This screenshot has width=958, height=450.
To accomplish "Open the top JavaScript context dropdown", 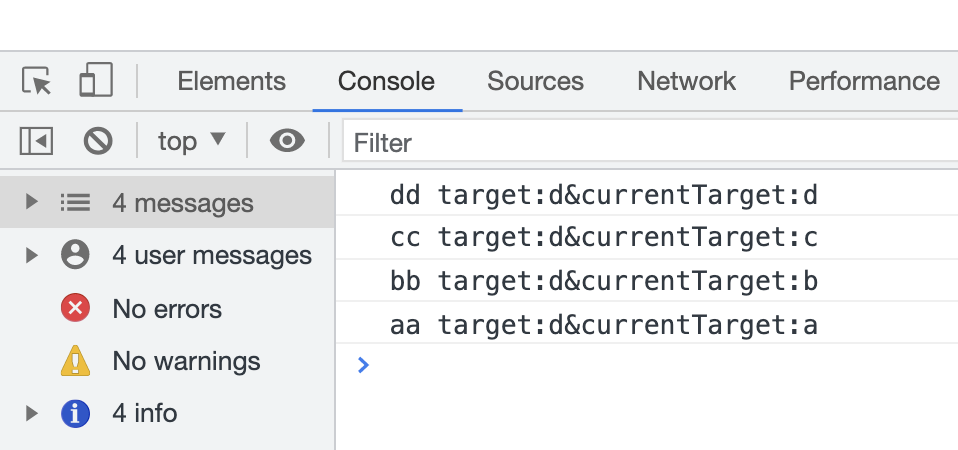I will point(192,142).
